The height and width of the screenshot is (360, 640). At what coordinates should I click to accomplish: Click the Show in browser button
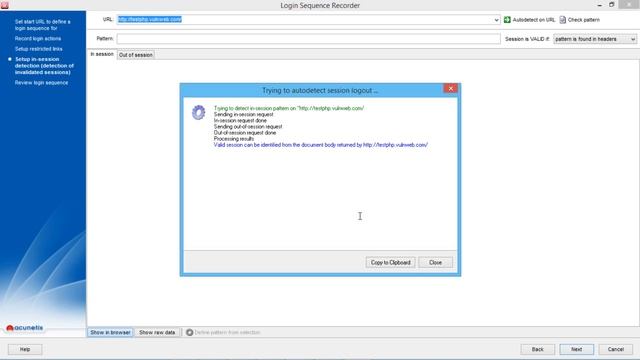[110, 332]
